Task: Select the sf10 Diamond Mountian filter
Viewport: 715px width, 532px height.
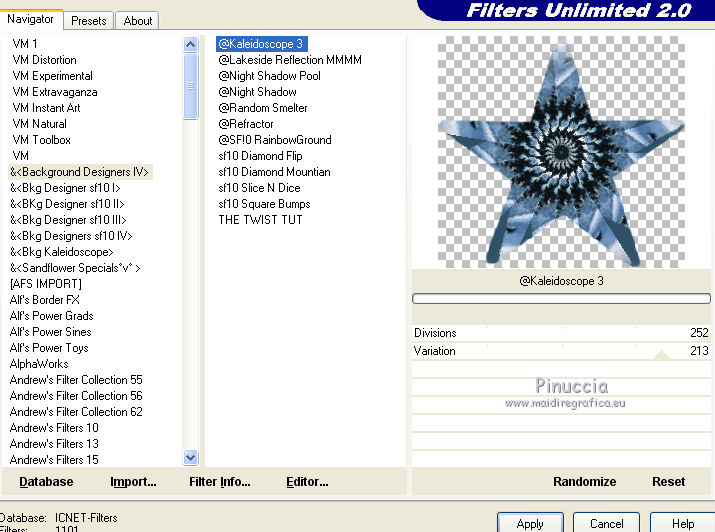Action: (x=275, y=171)
